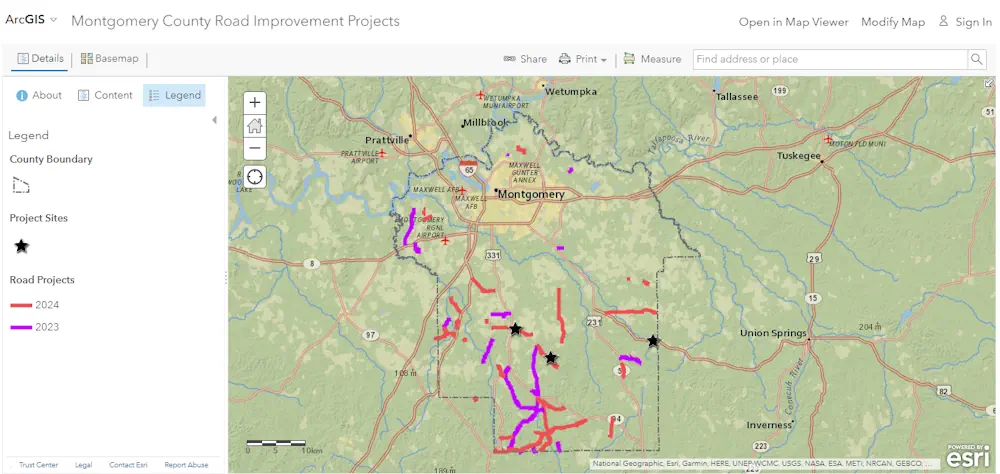Click the purple 2023 legend line
The height and width of the screenshot is (474, 1000).
tap(21, 327)
